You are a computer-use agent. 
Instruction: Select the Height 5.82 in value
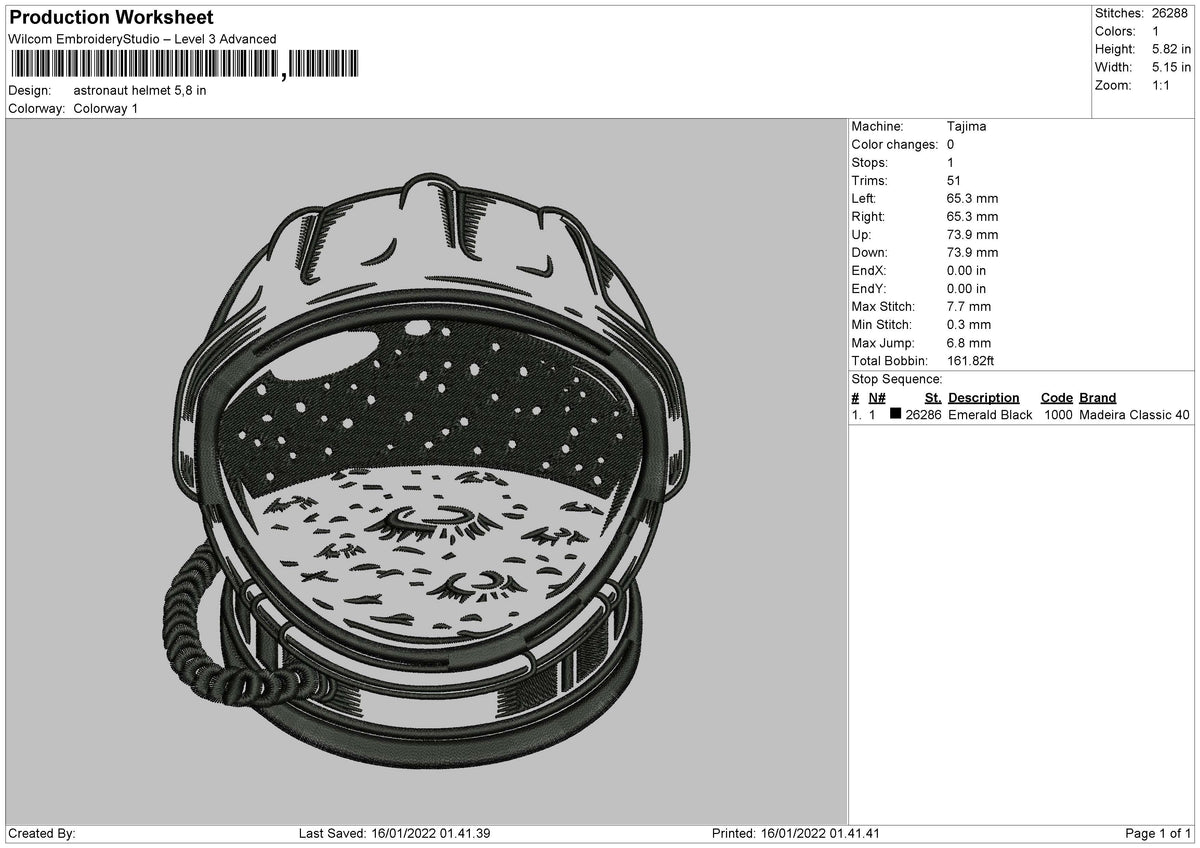point(1172,49)
